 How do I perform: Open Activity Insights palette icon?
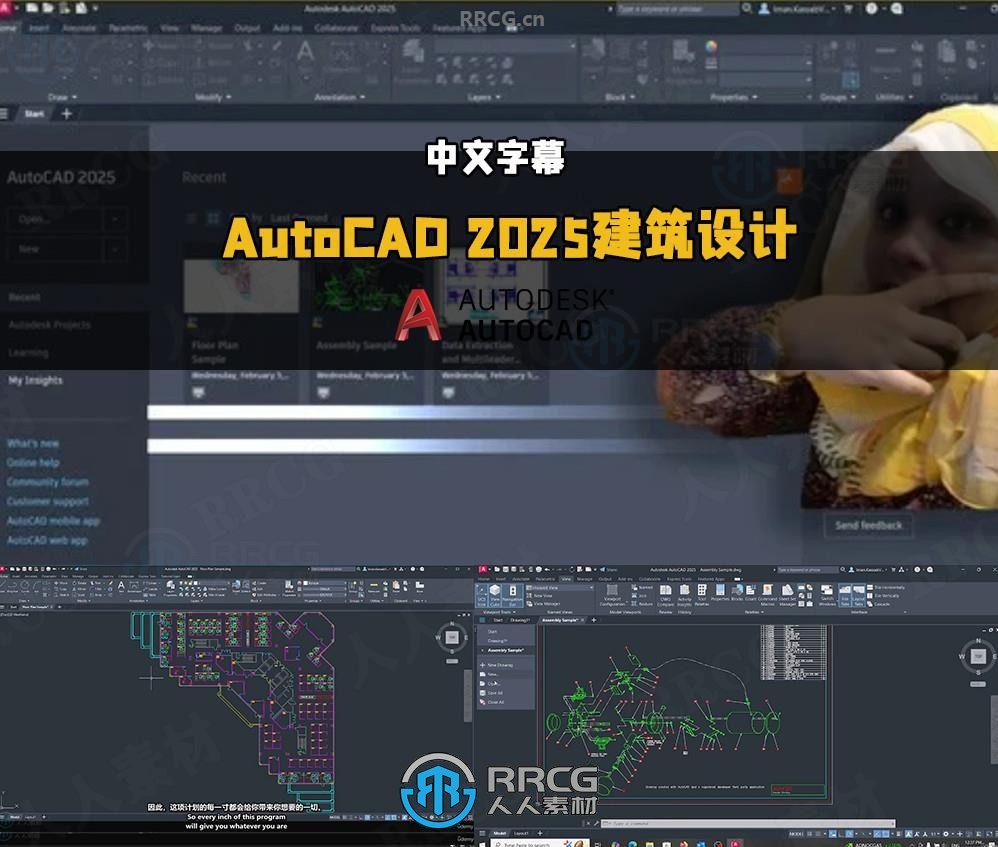tap(685, 595)
